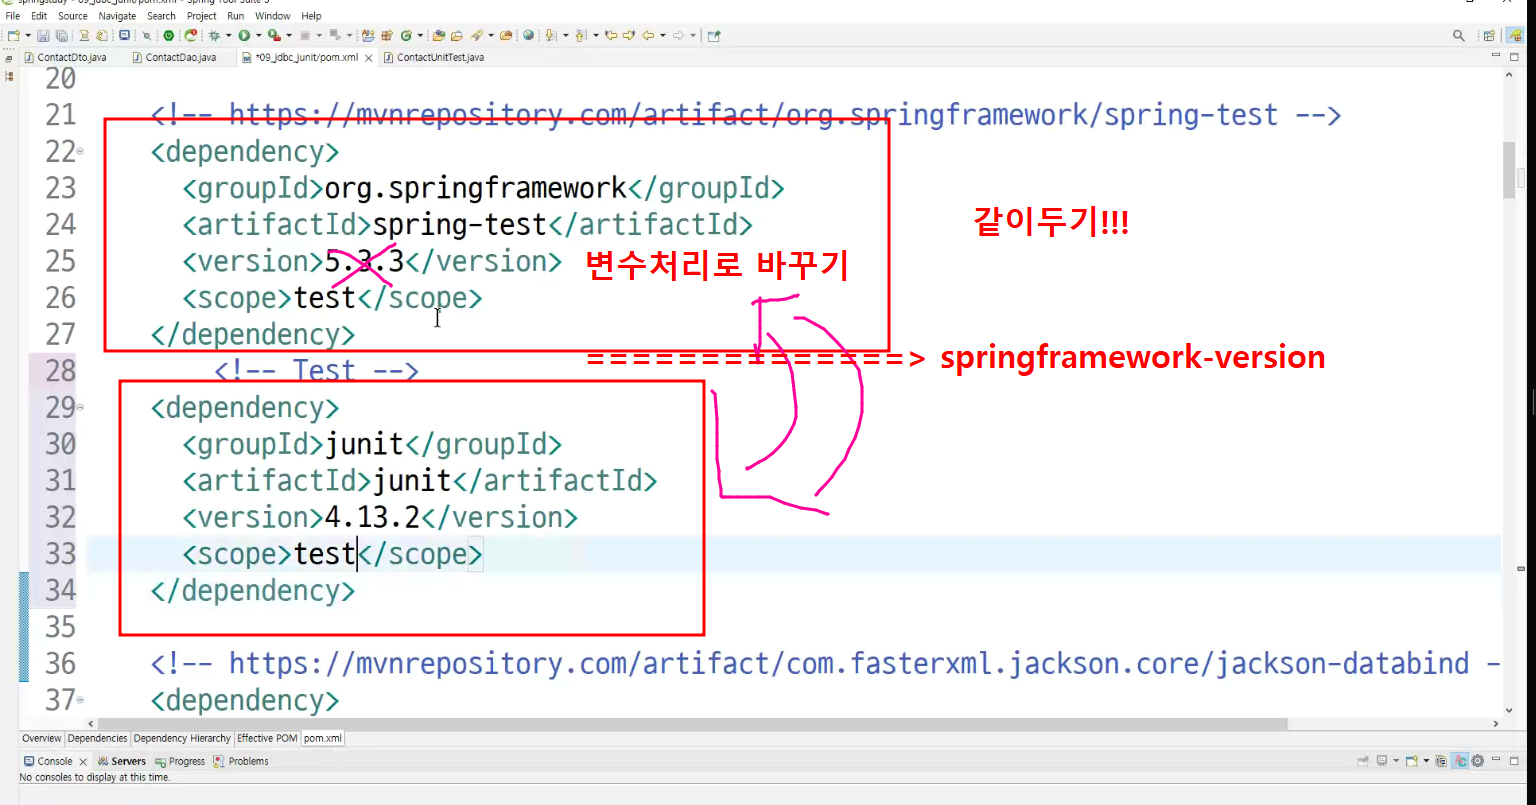Click the Debug bug icon in toolbar
The width and height of the screenshot is (1536, 805).
(x=215, y=35)
